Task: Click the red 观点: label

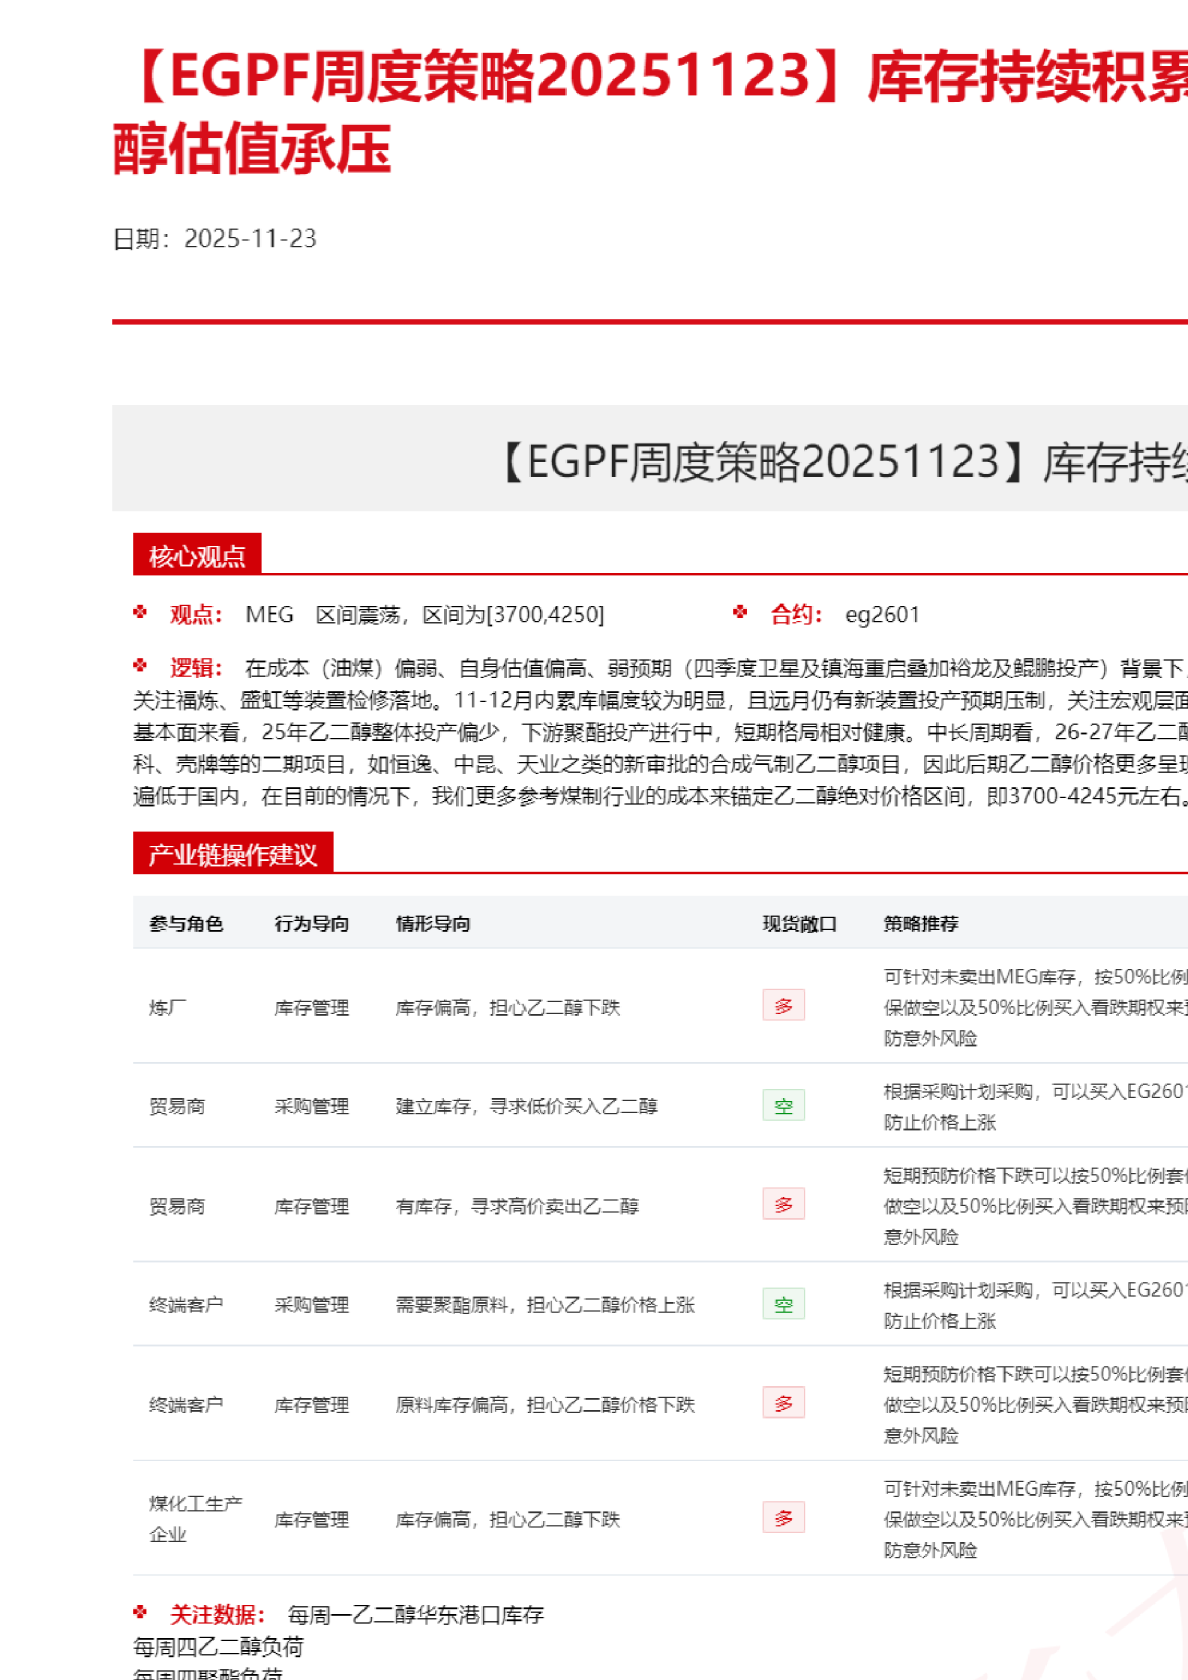Action: [x=196, y=614]
